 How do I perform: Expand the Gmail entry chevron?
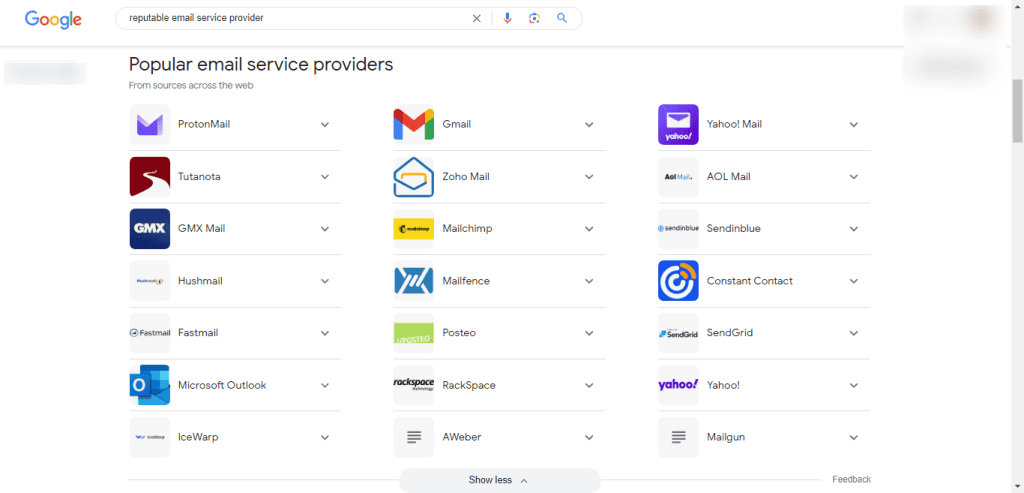(x=589, y=125)
